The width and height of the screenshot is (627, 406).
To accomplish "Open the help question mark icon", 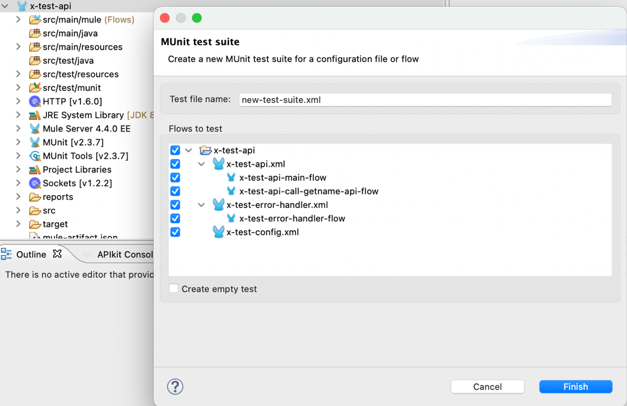I will (x=175, y=387).
